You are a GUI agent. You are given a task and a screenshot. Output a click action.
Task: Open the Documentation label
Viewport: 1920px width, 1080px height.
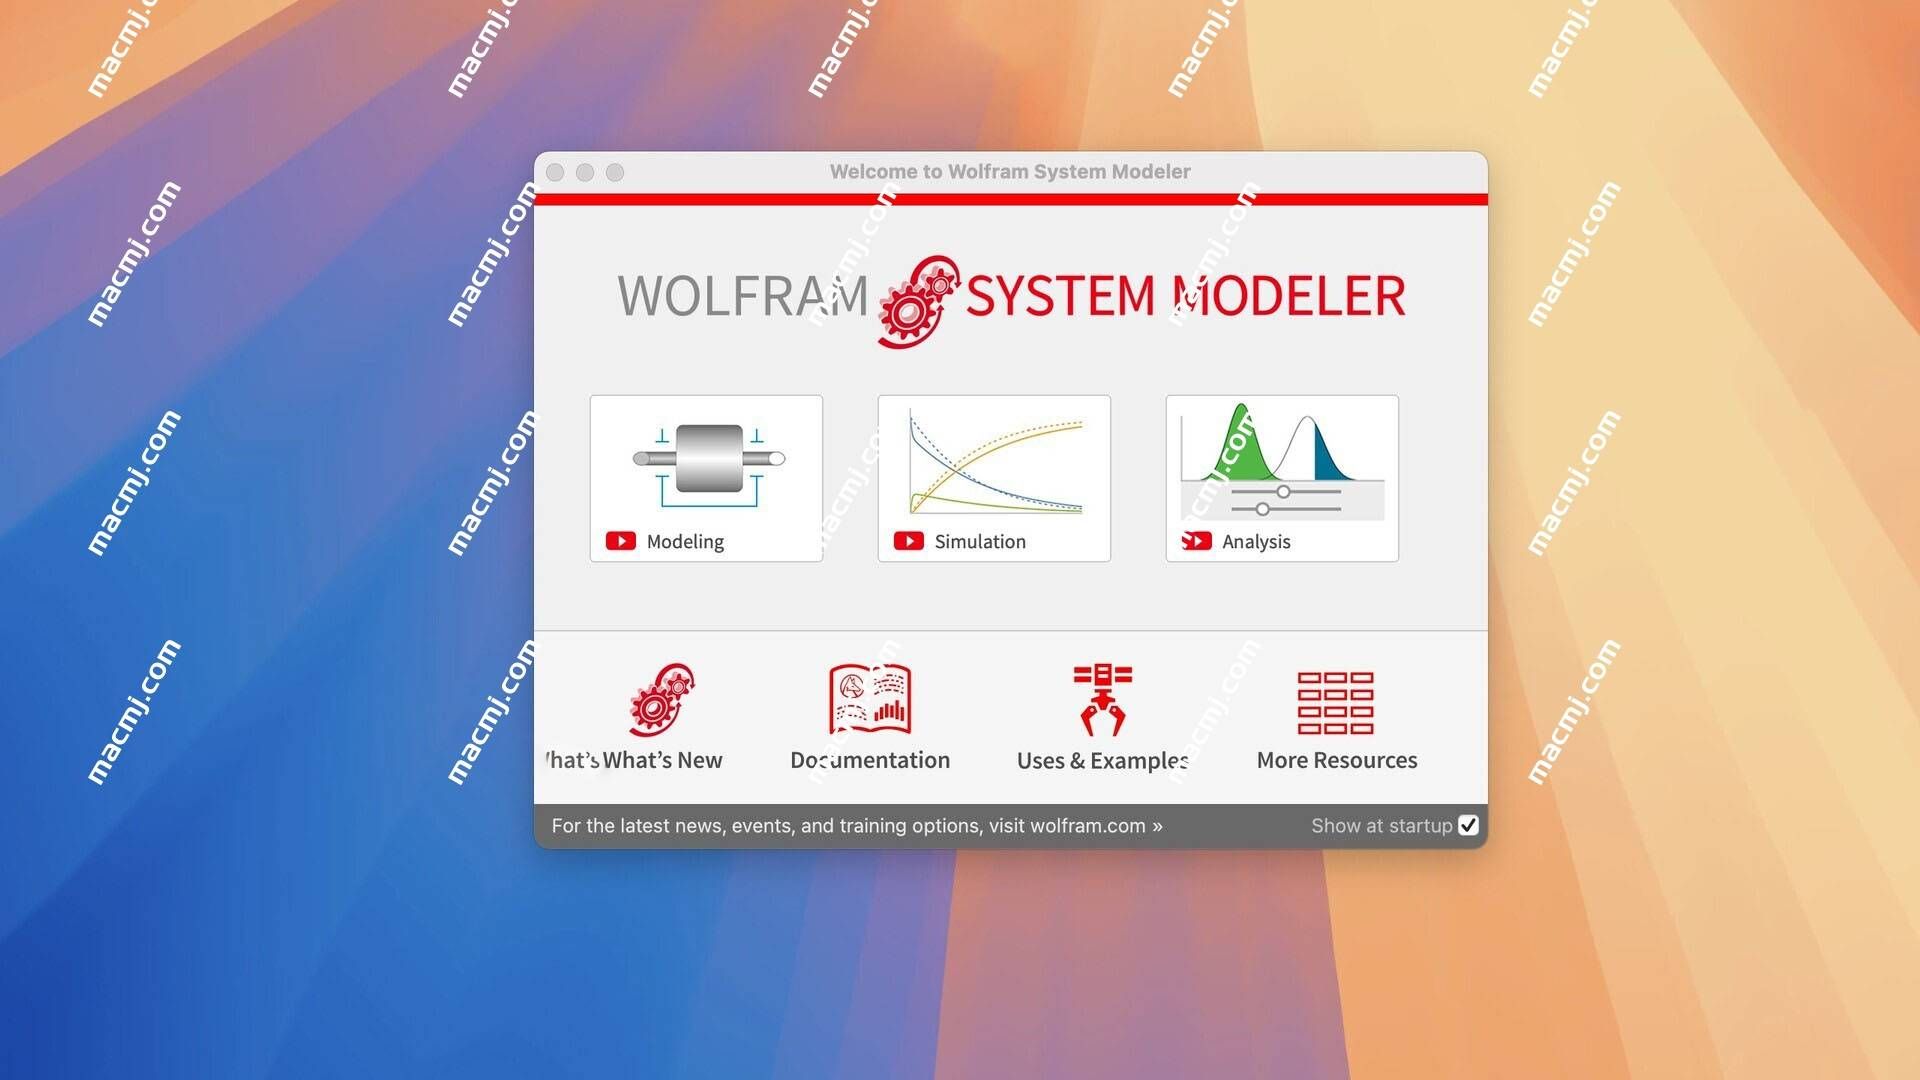pyautogui.click(x=870, y=760)
